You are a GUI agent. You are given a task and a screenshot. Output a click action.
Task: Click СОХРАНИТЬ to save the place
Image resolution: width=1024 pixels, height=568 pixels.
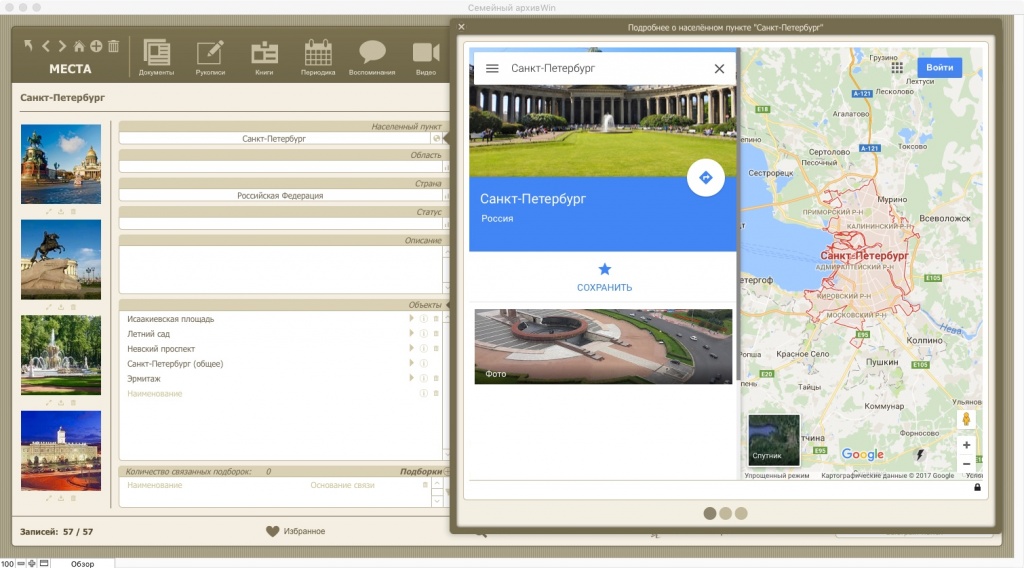coord(604,277)
